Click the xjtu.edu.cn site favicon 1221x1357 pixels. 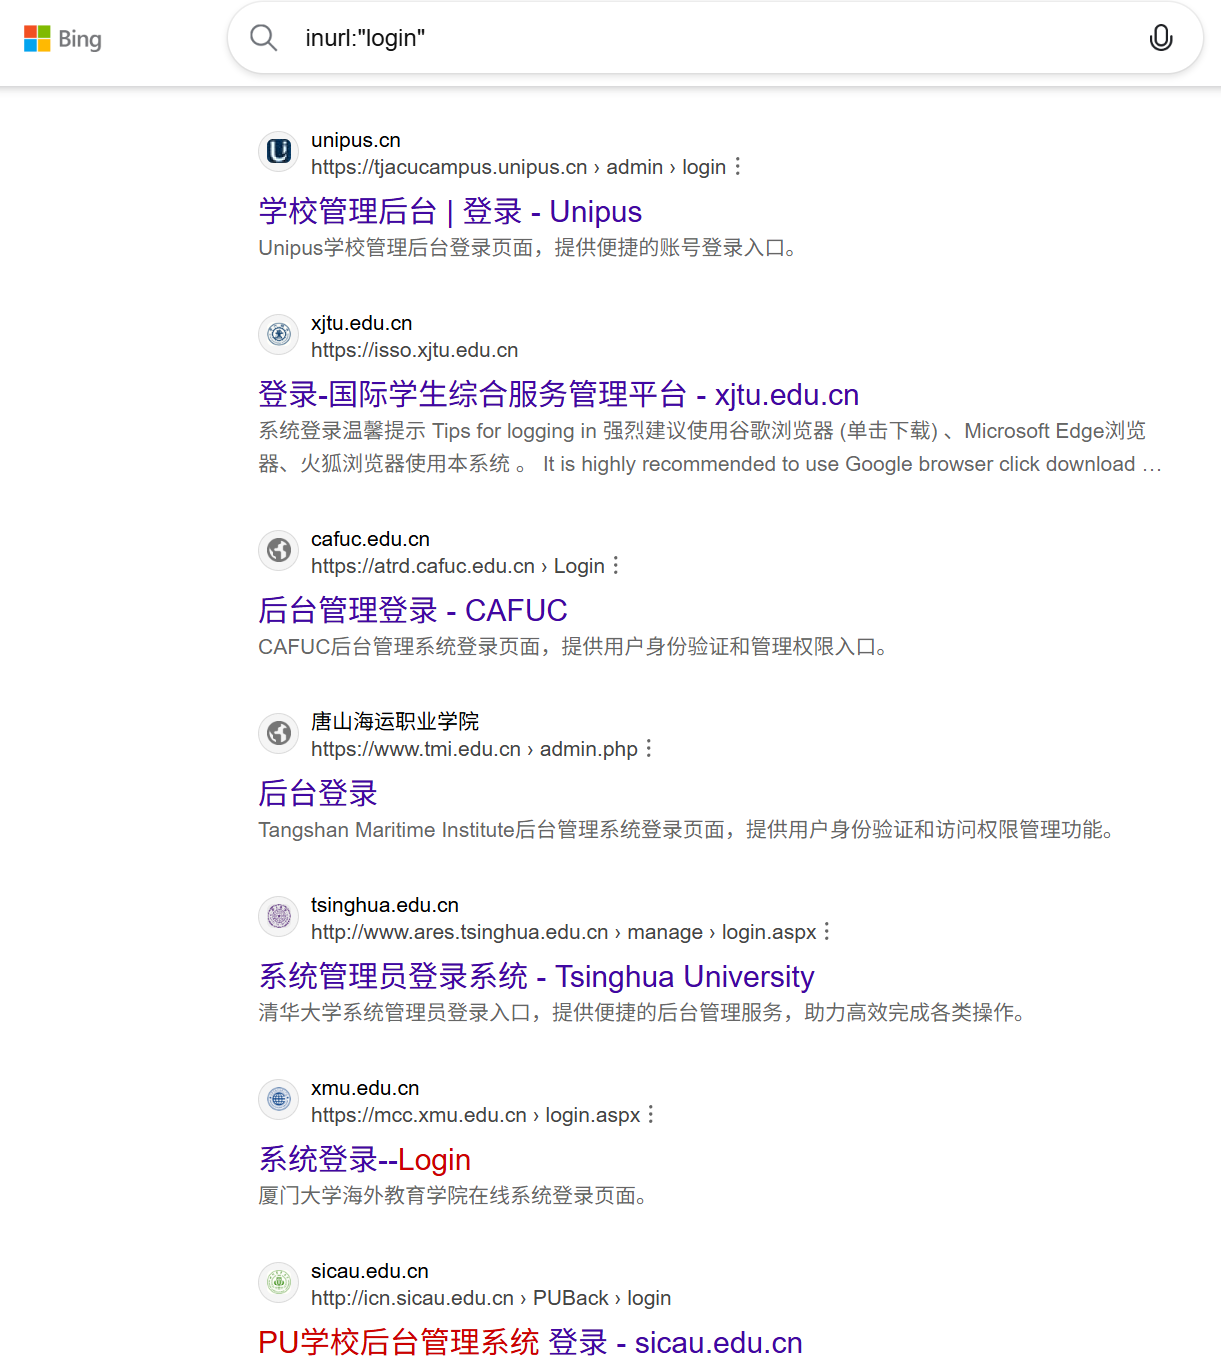tap(278, 335)
